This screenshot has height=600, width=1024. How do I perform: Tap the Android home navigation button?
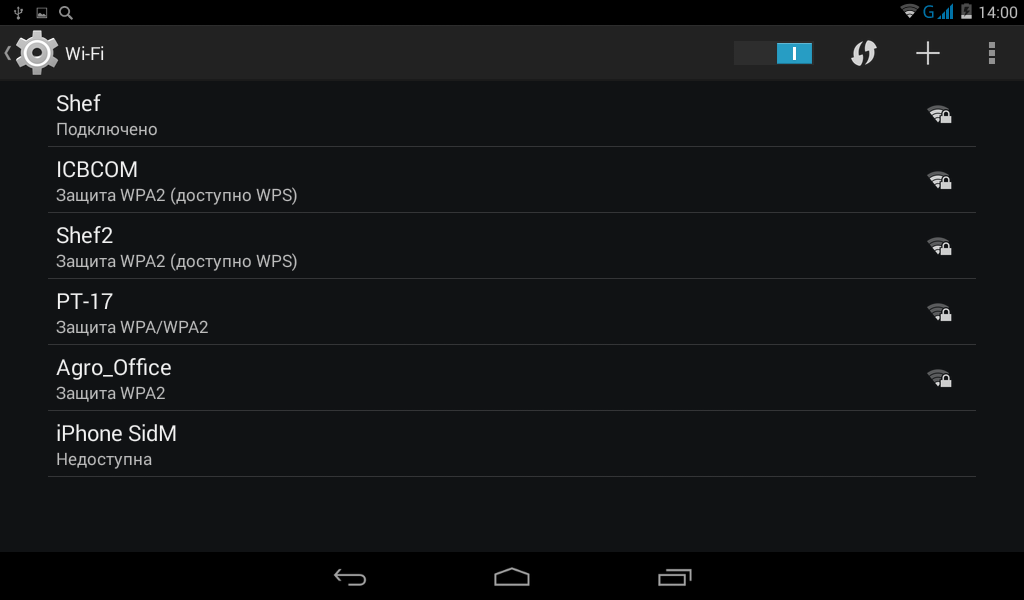pyautogui.click(x=512, y=577)
